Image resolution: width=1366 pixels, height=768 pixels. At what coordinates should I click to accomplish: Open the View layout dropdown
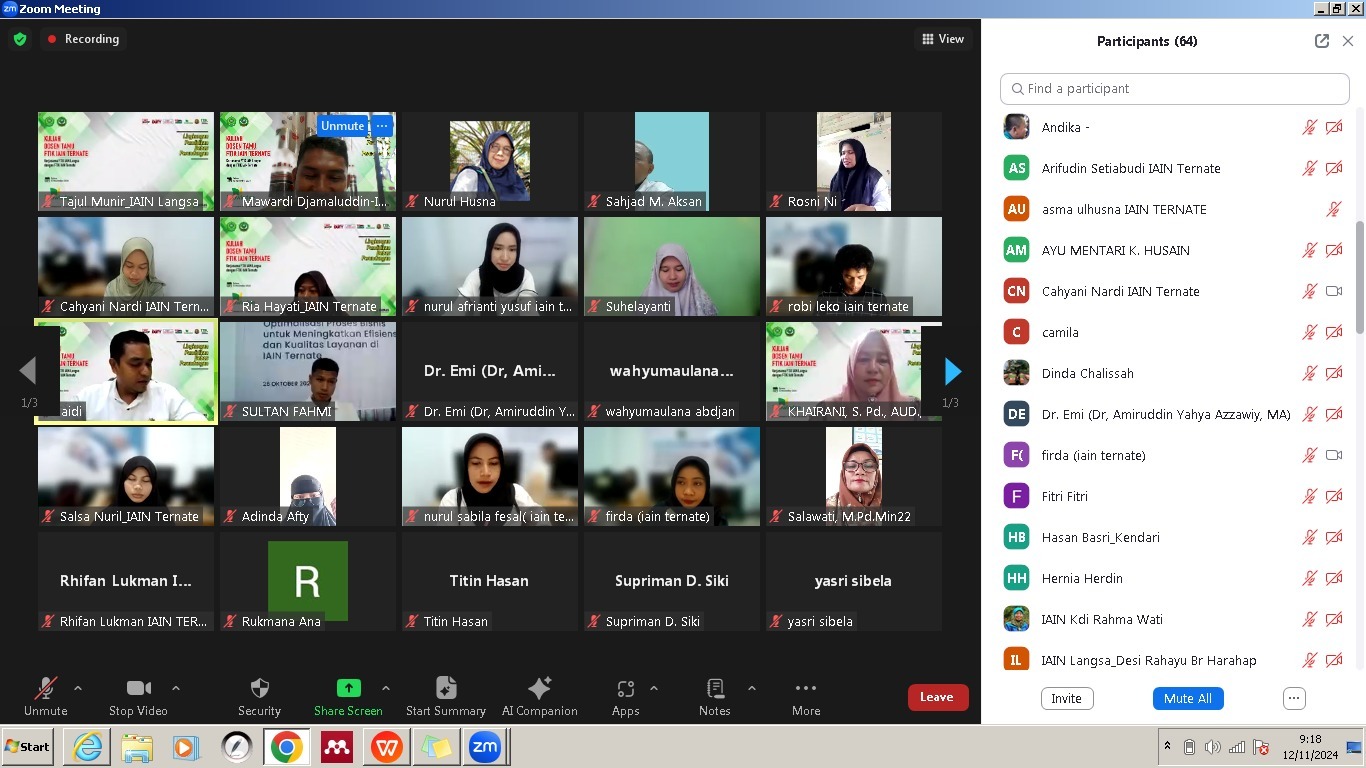(x=943, y=39)
